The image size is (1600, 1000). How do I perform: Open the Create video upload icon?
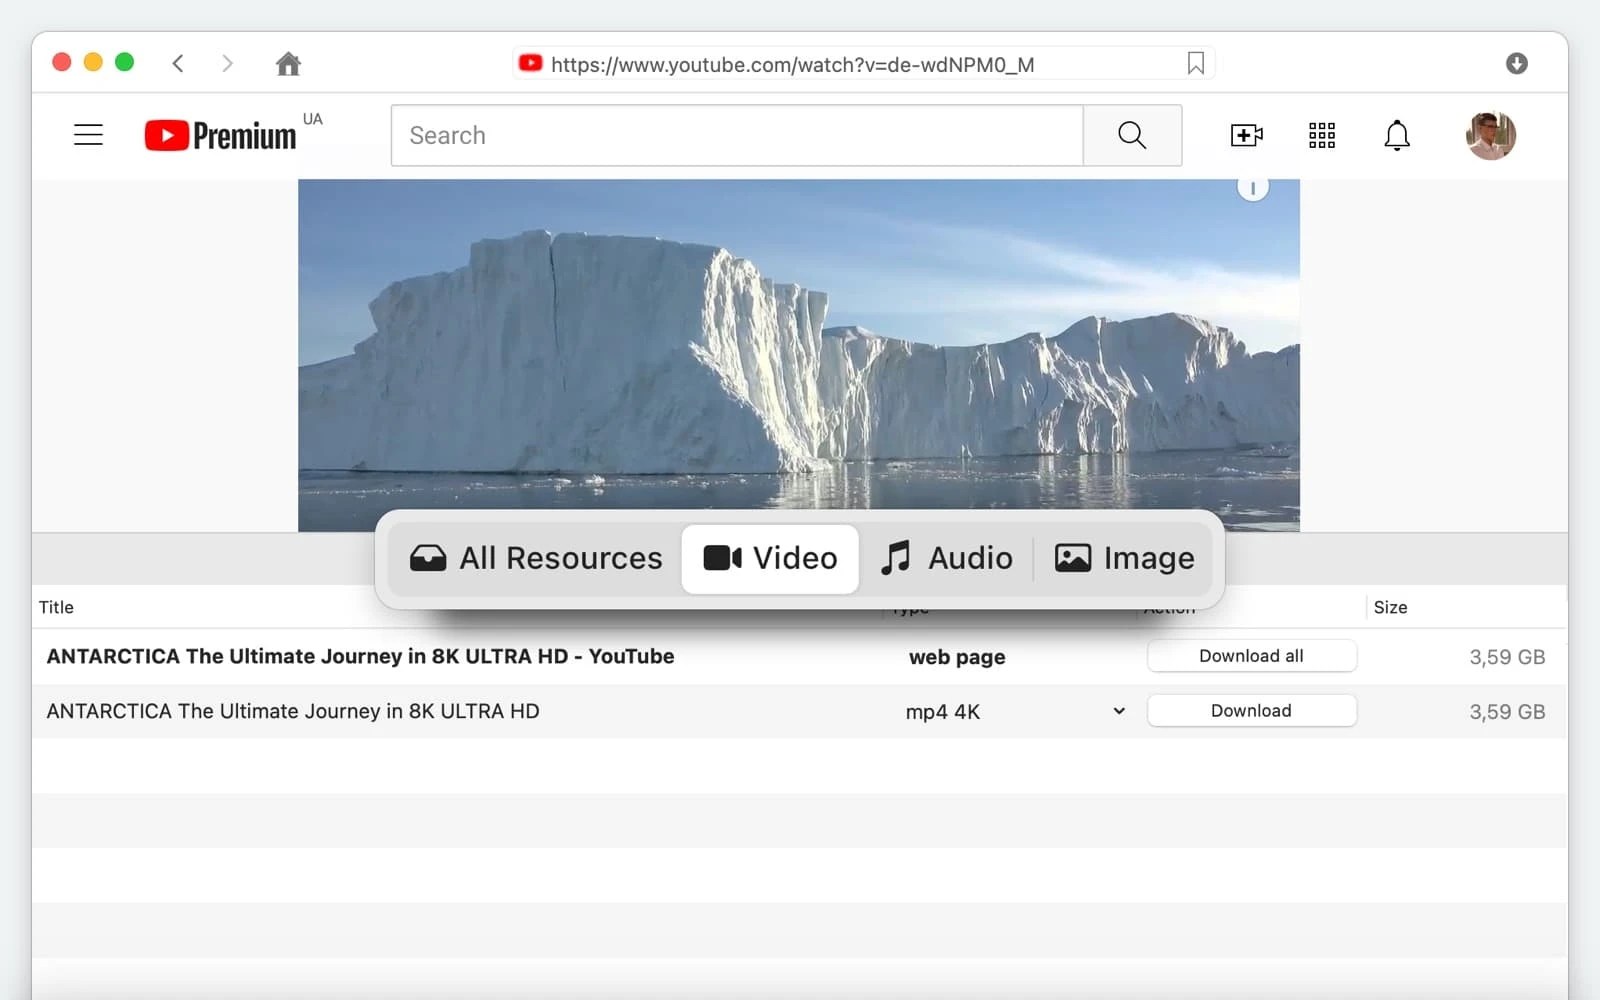(x=1246, y=135)
